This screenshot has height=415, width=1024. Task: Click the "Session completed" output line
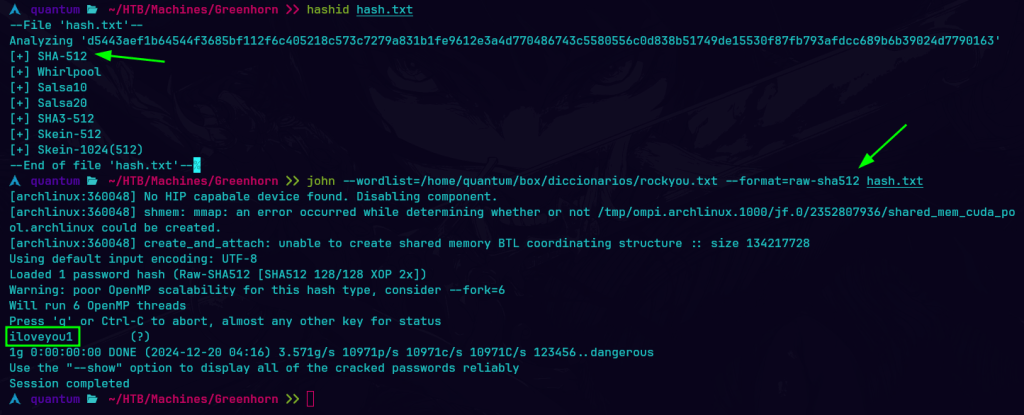click(x=69, y=383)
